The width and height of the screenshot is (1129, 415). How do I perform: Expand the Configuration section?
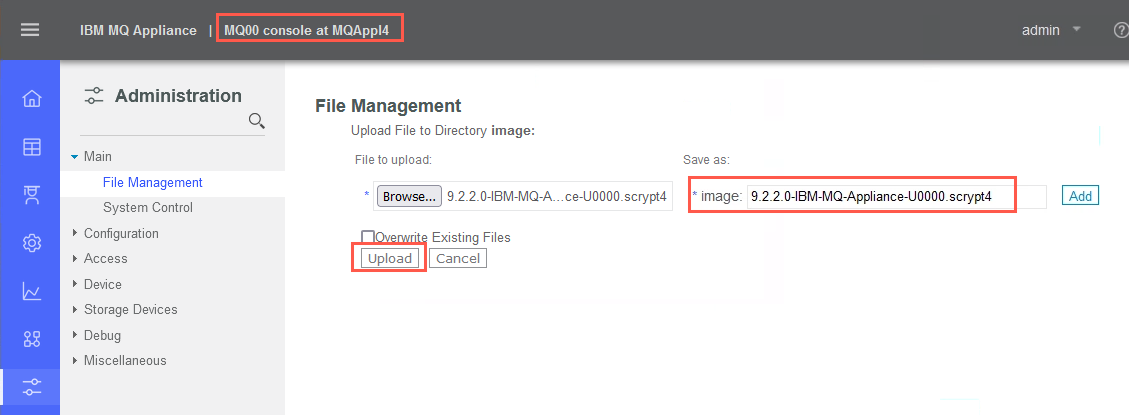click(x=73, y=233)
